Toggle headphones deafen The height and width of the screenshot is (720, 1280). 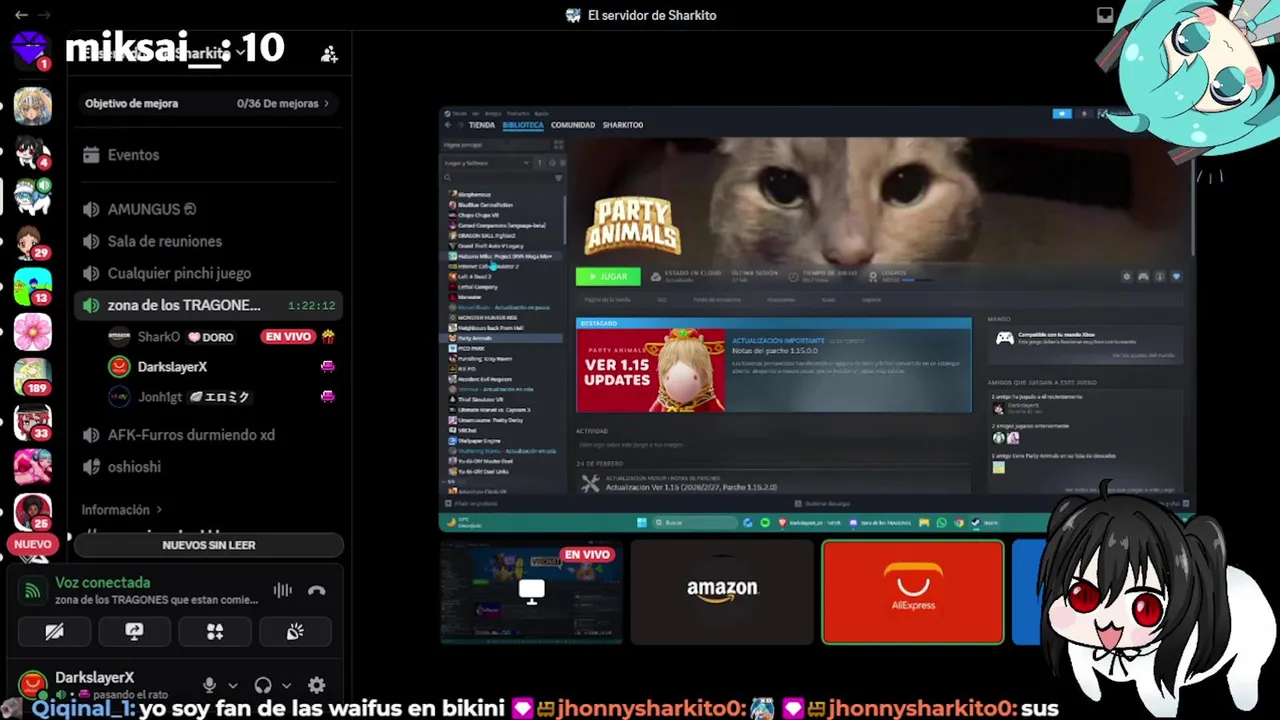tap(263, 685)
